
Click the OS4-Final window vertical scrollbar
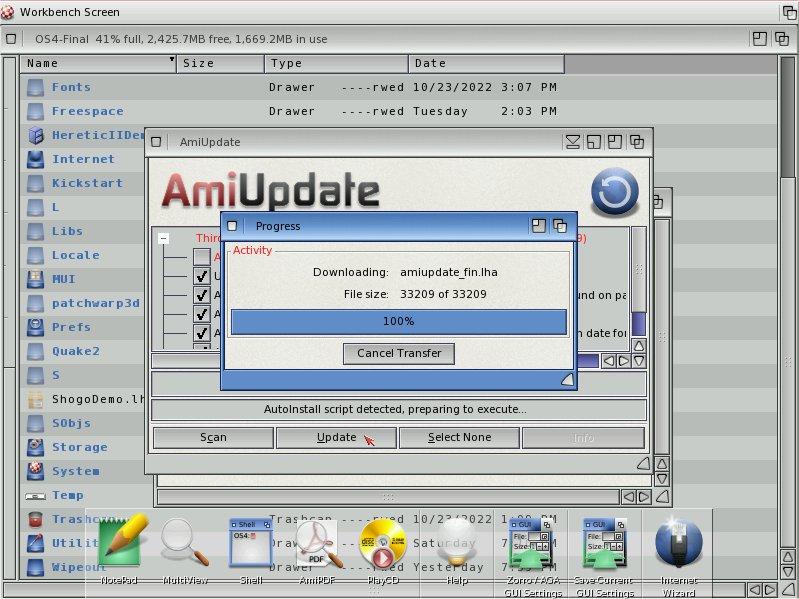coord(787,301)
